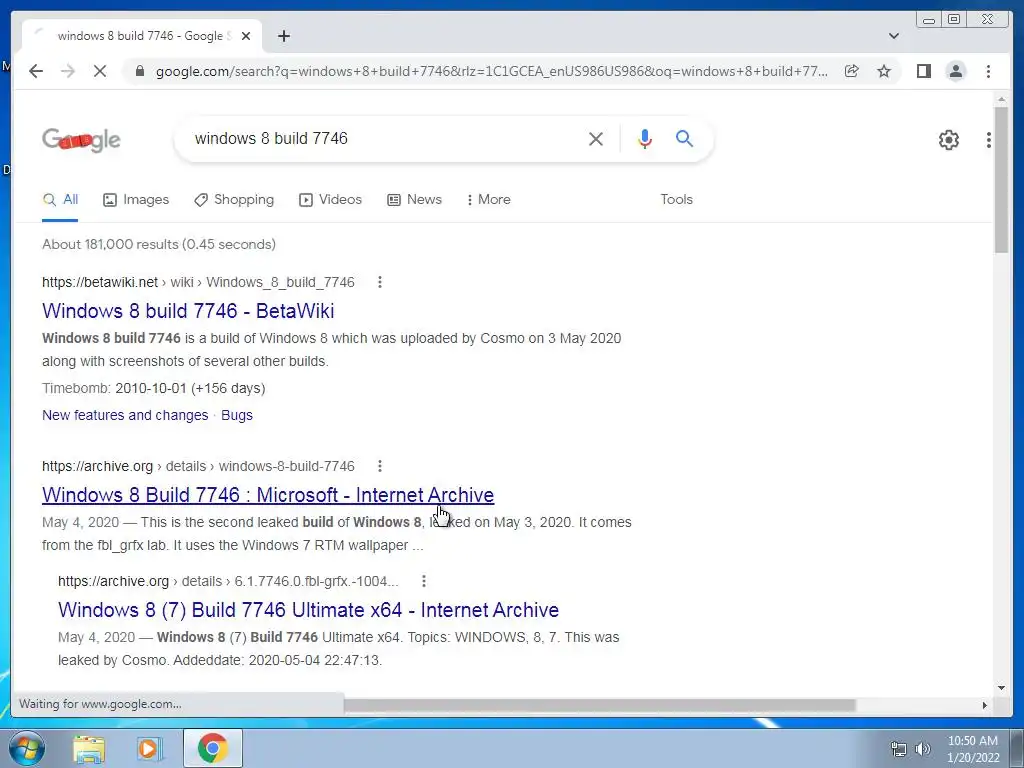Open Windows Explorer from taskbar
The height and width of the screenshot is (768, 1024).
click(x=89, y=748)
